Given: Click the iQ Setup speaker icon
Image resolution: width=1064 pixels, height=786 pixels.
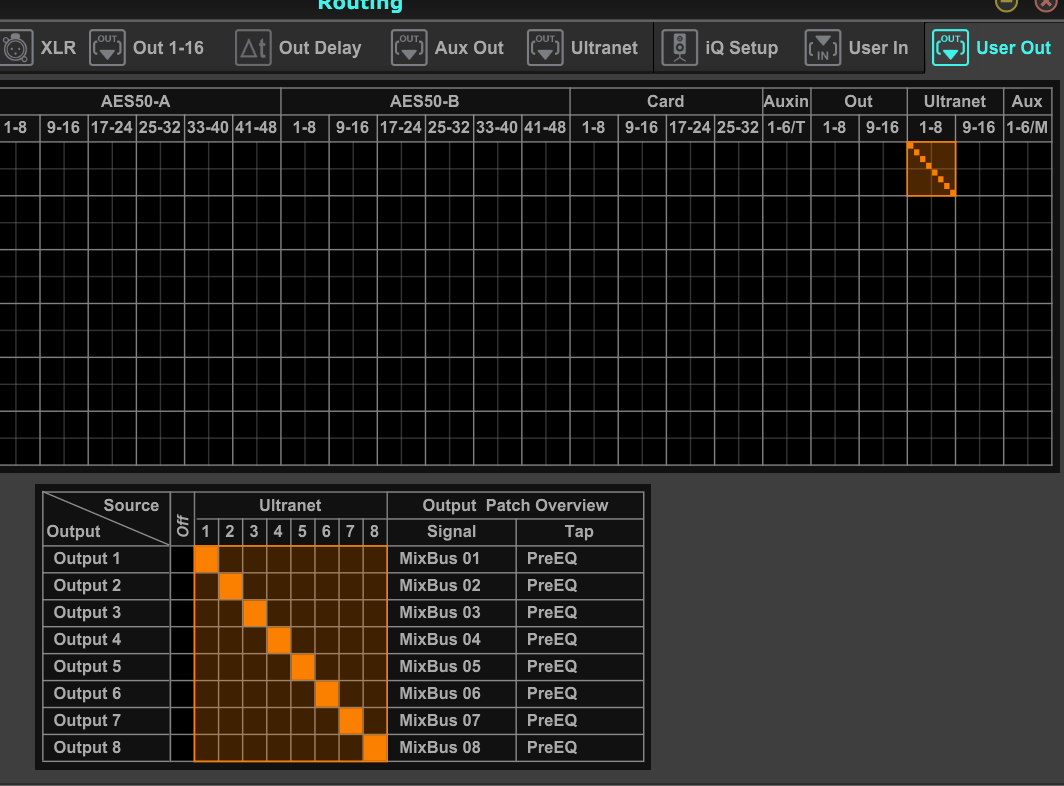Looking at the screenshot, I should 679,48.
